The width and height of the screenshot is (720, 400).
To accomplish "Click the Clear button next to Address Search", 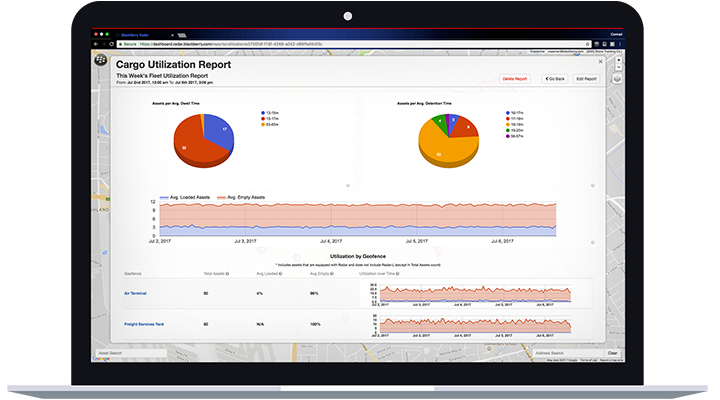I will tap(613, 353).
